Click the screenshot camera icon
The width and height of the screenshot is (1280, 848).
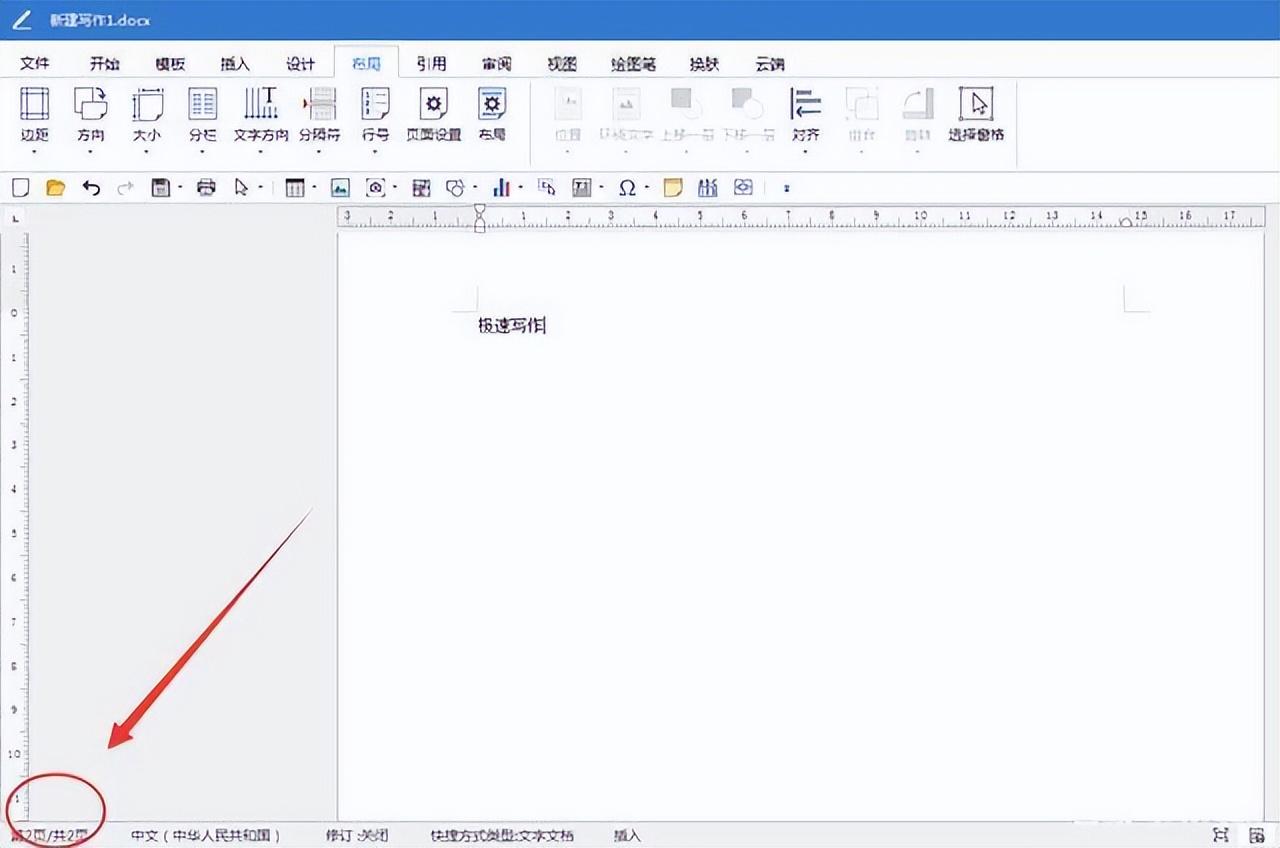click(x=375, y=187)
